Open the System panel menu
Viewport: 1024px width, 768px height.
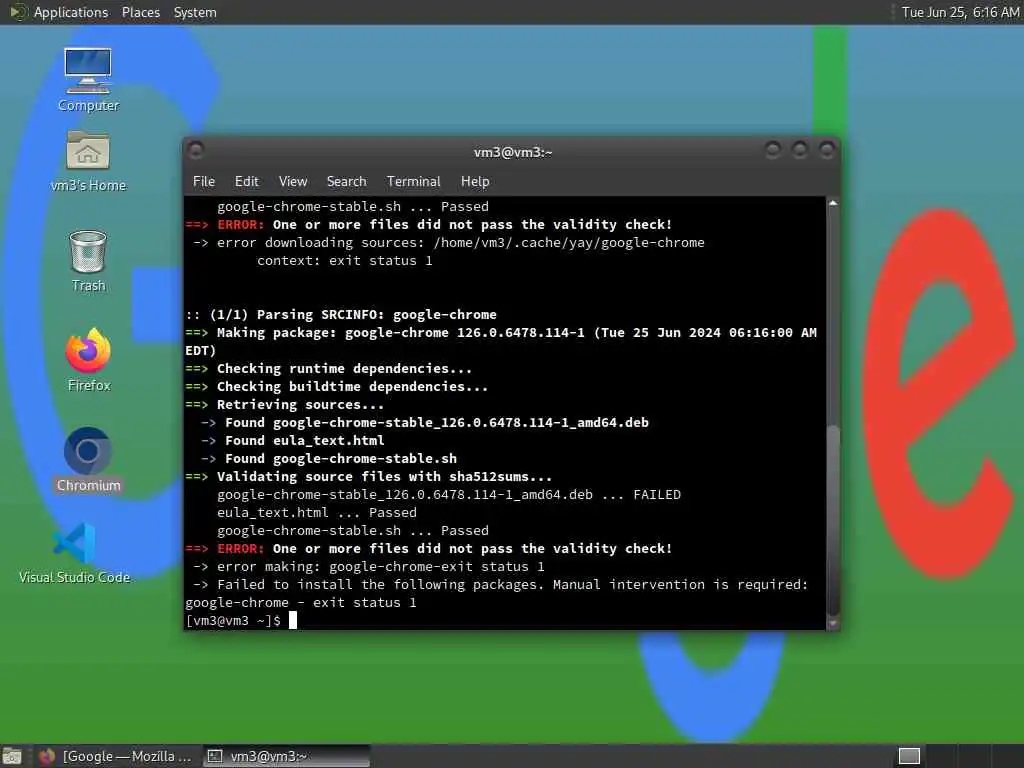coord(195,12)
